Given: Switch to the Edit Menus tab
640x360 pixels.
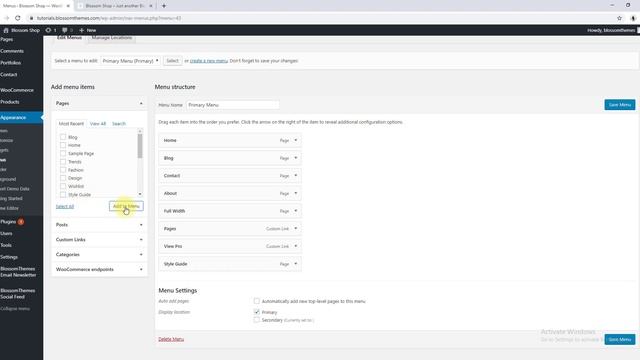Looking at the screenshot, I should tap(69, 38).
